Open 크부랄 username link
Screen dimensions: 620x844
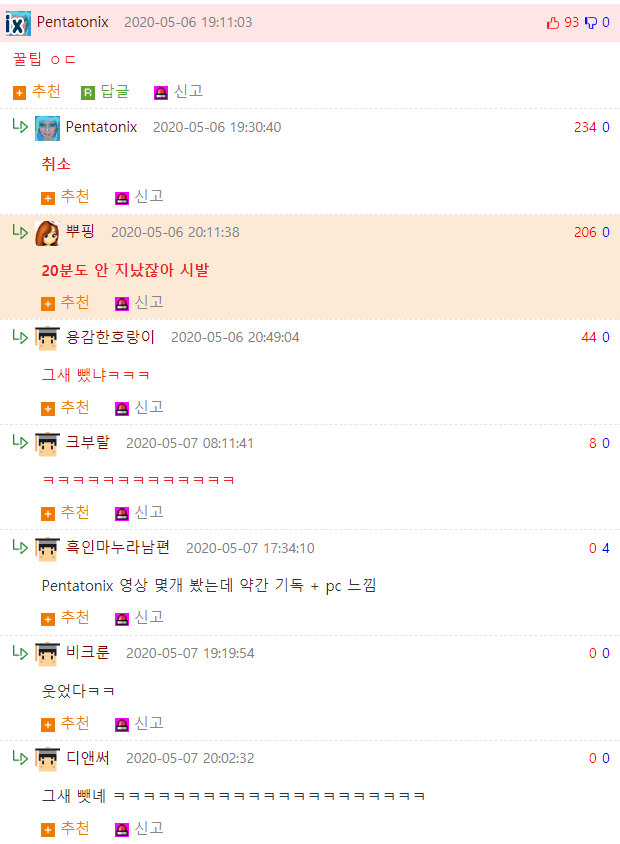(88, 442)
